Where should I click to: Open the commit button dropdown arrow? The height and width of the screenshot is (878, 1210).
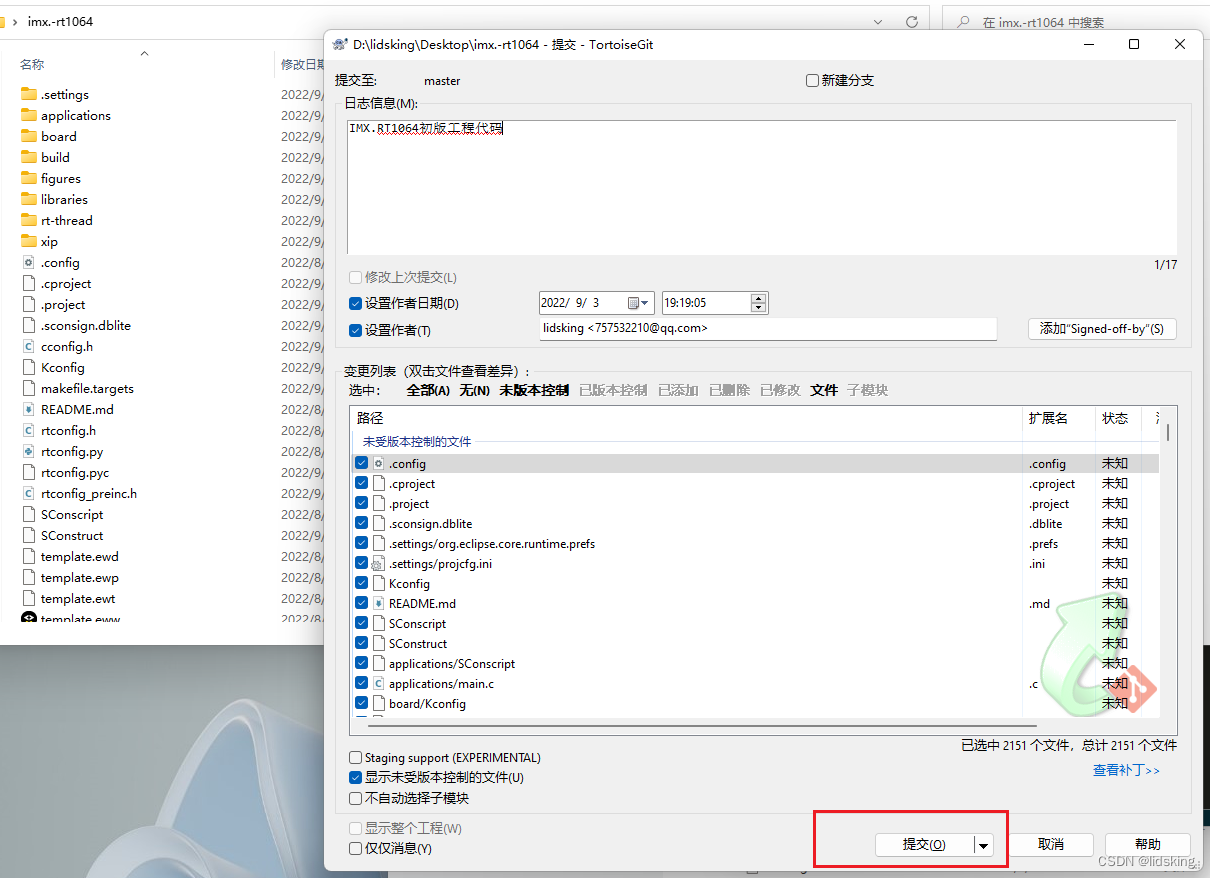982,844
